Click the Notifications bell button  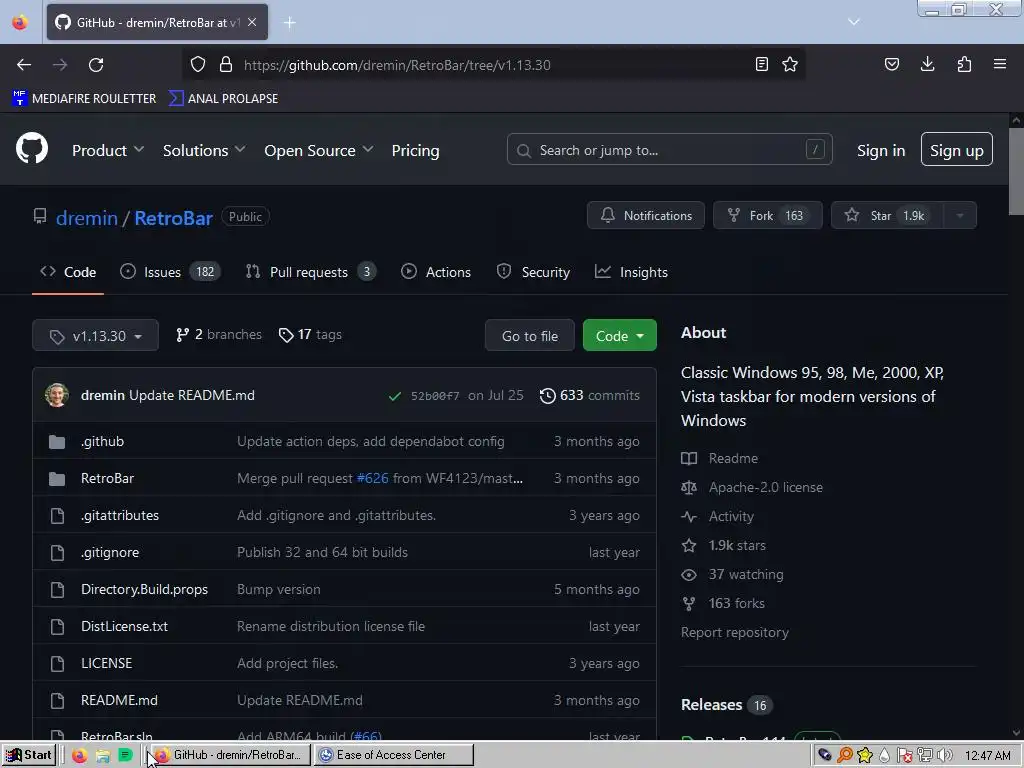pyautogui.click(x=646, y=216)
